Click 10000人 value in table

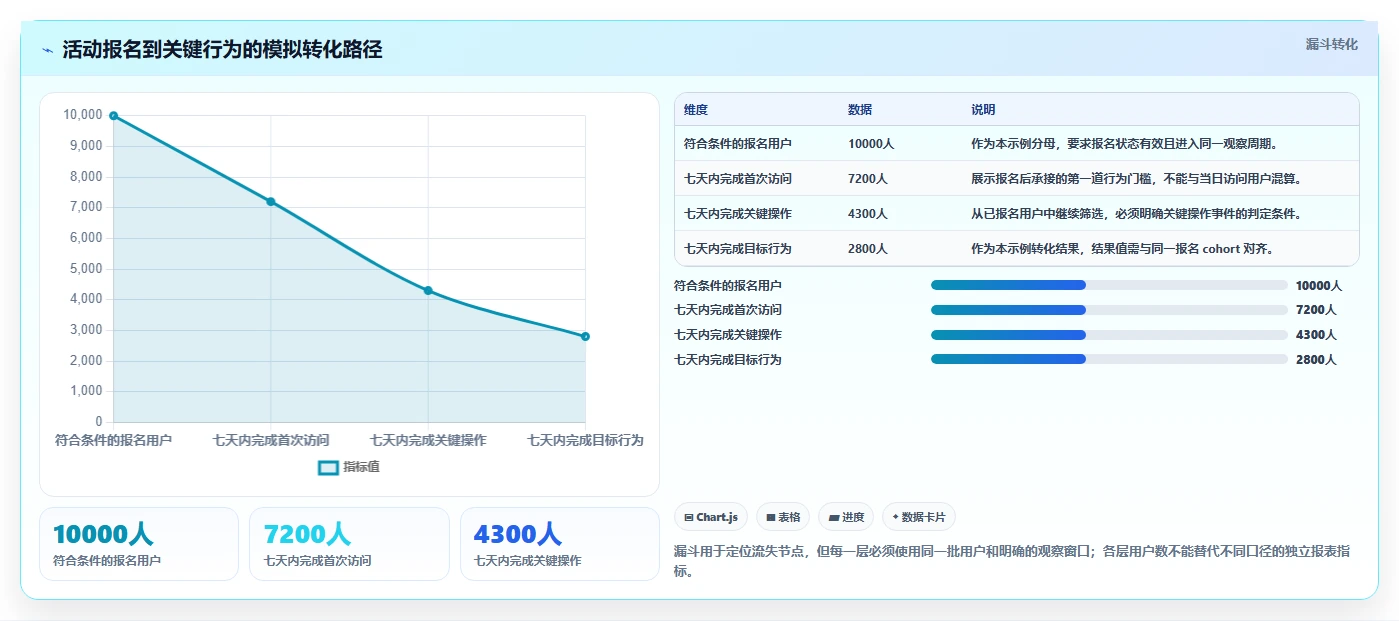tap(871, 144)
